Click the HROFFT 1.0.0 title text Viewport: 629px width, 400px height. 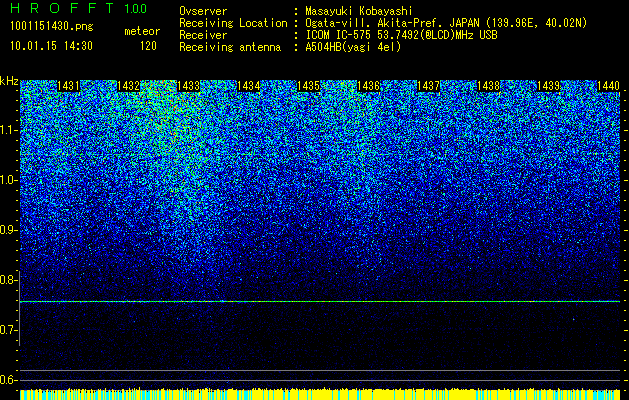79,8
